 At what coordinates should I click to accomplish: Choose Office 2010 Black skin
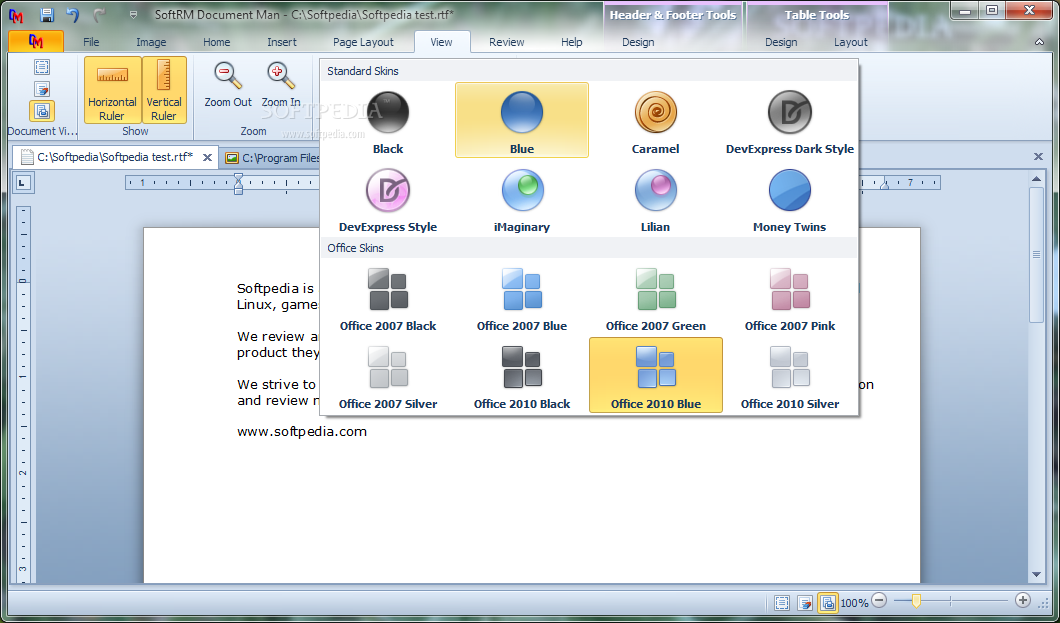click(x=521, y=376)
